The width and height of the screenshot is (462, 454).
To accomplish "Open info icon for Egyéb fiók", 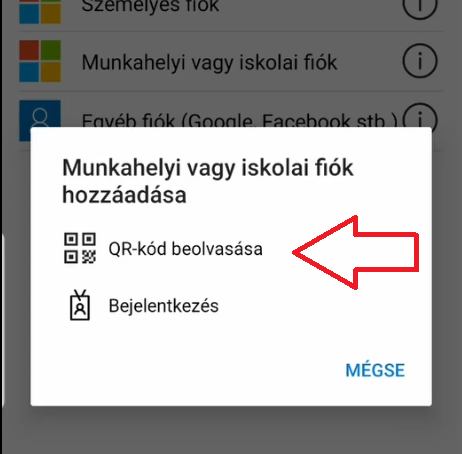I will pyautogui.click(x=420, y=116).
